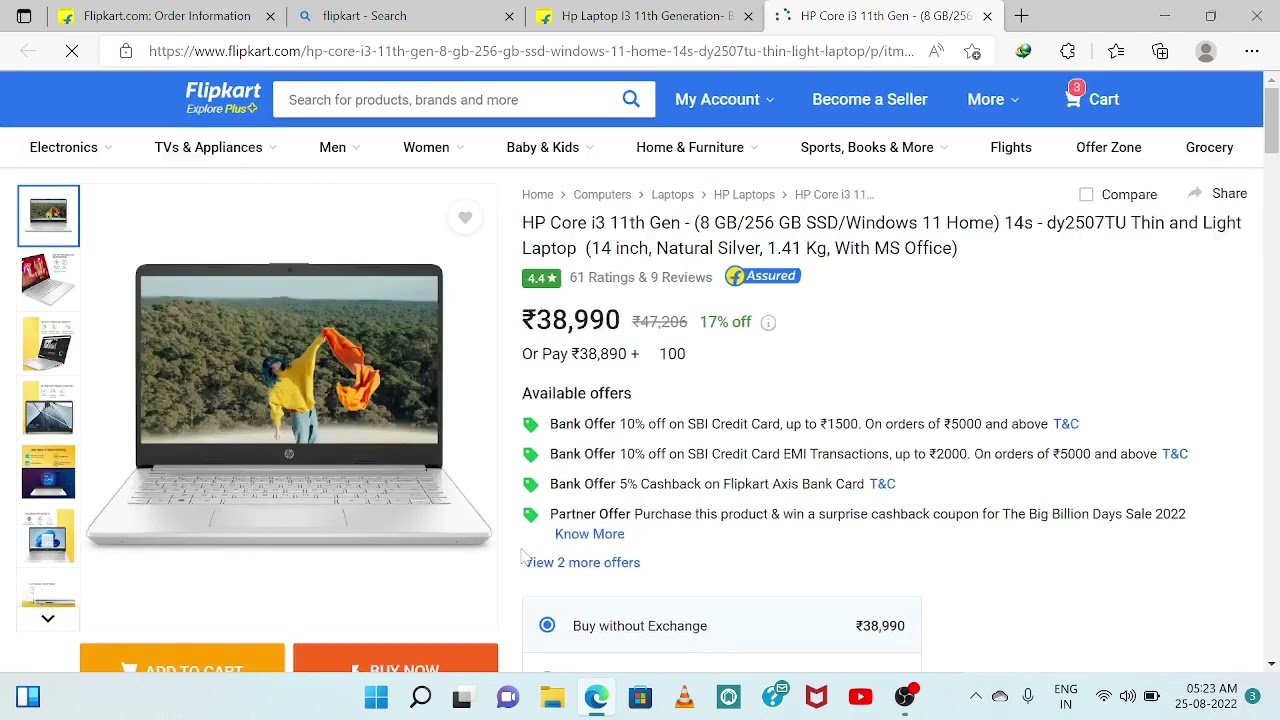This screenshot has height=720, width=1280.
Task: Click Home breadcrumb link
Action: pyautogui.click(x=537, y=194)
